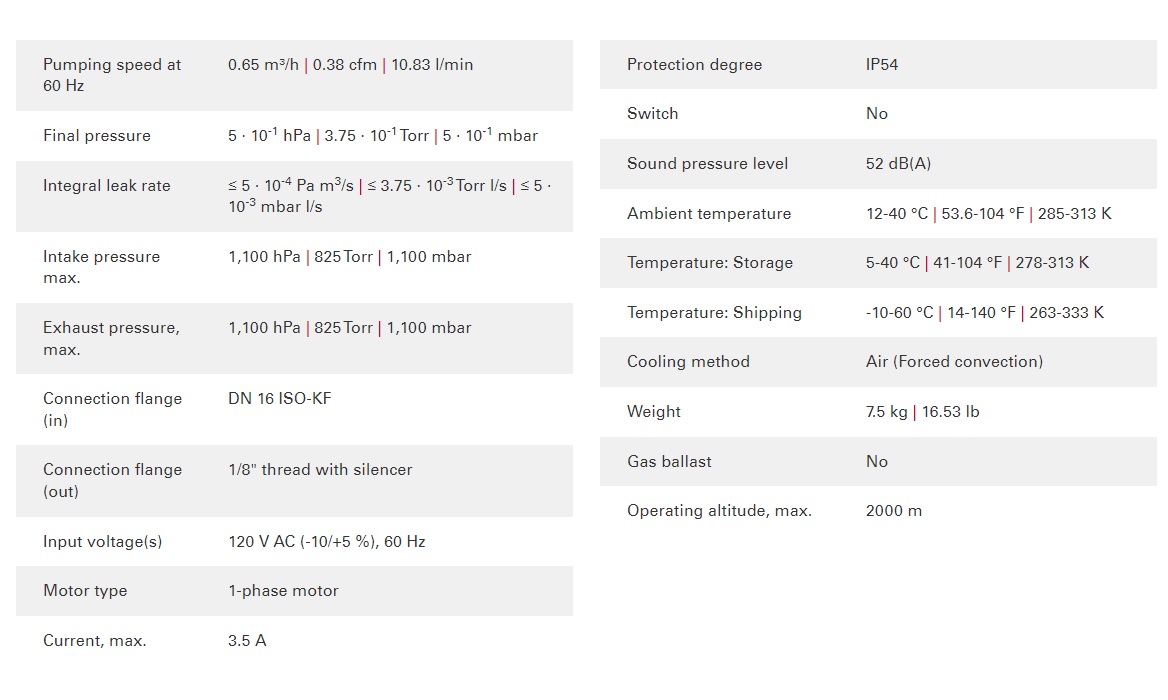
Task: Click the Sound pressure level 52 dB(A) value
Action: [898, 163]
